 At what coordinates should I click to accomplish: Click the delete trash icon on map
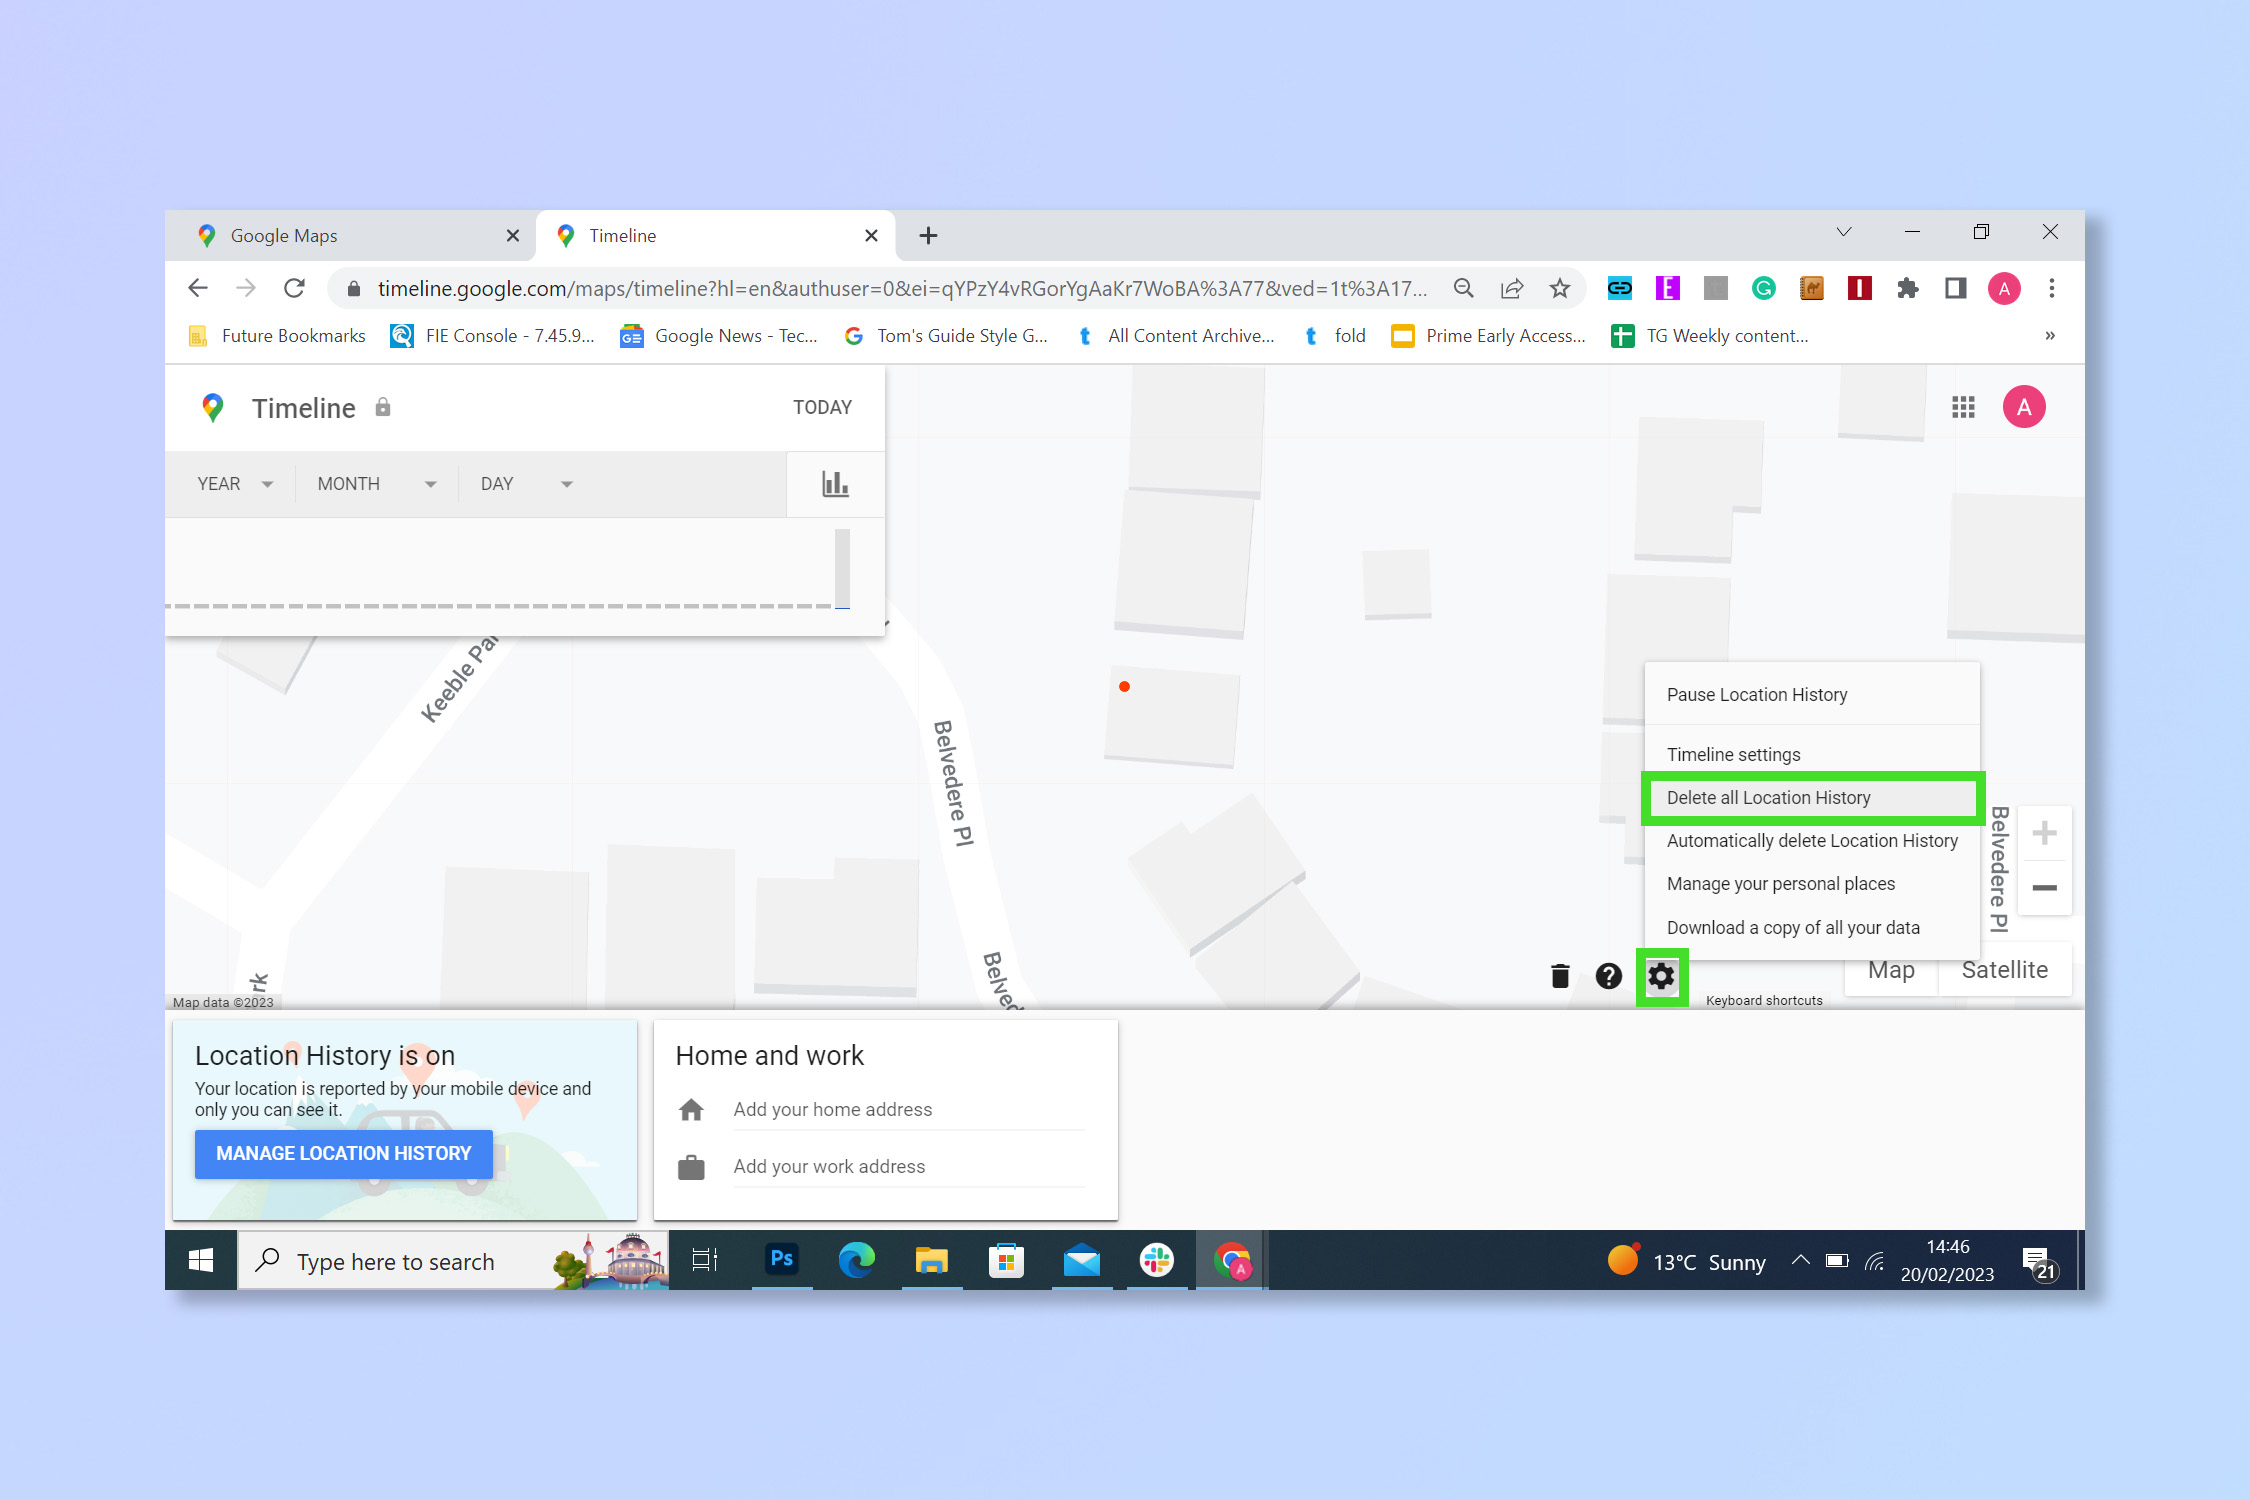coord(1557,974)
